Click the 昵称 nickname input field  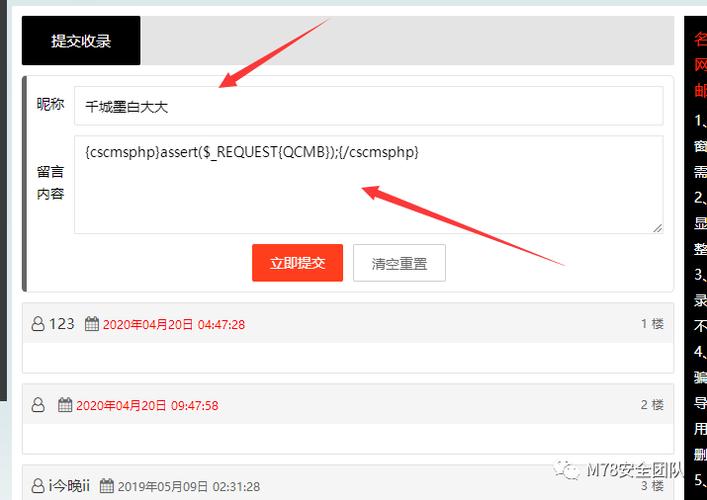point(368,106)
